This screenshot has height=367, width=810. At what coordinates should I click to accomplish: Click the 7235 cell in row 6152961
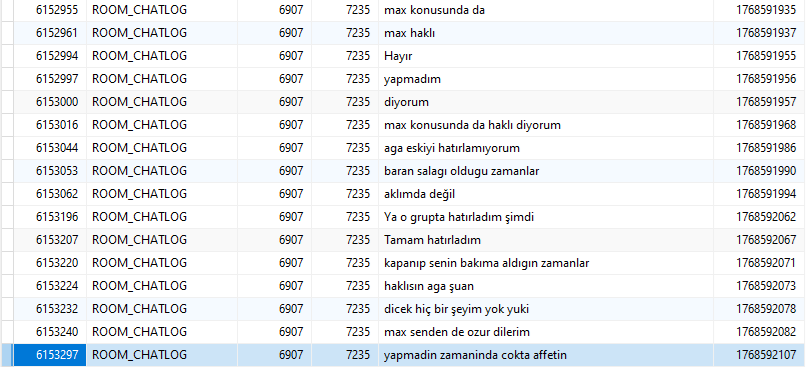tap(345, 33)
